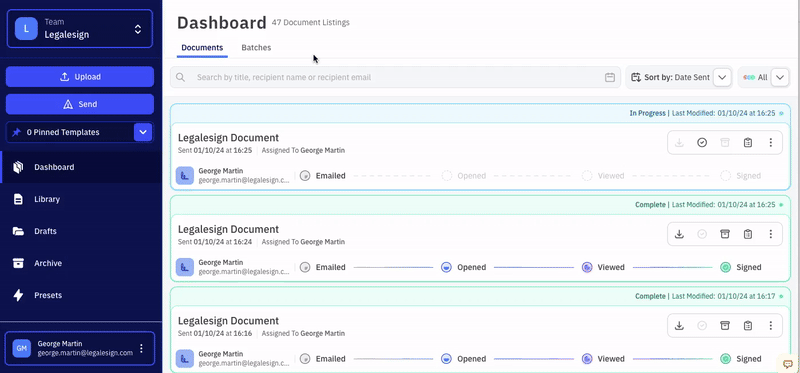The image size is (800, 373).
Task: Open more options for document sent 16:24
Action: tap(771, 234)
